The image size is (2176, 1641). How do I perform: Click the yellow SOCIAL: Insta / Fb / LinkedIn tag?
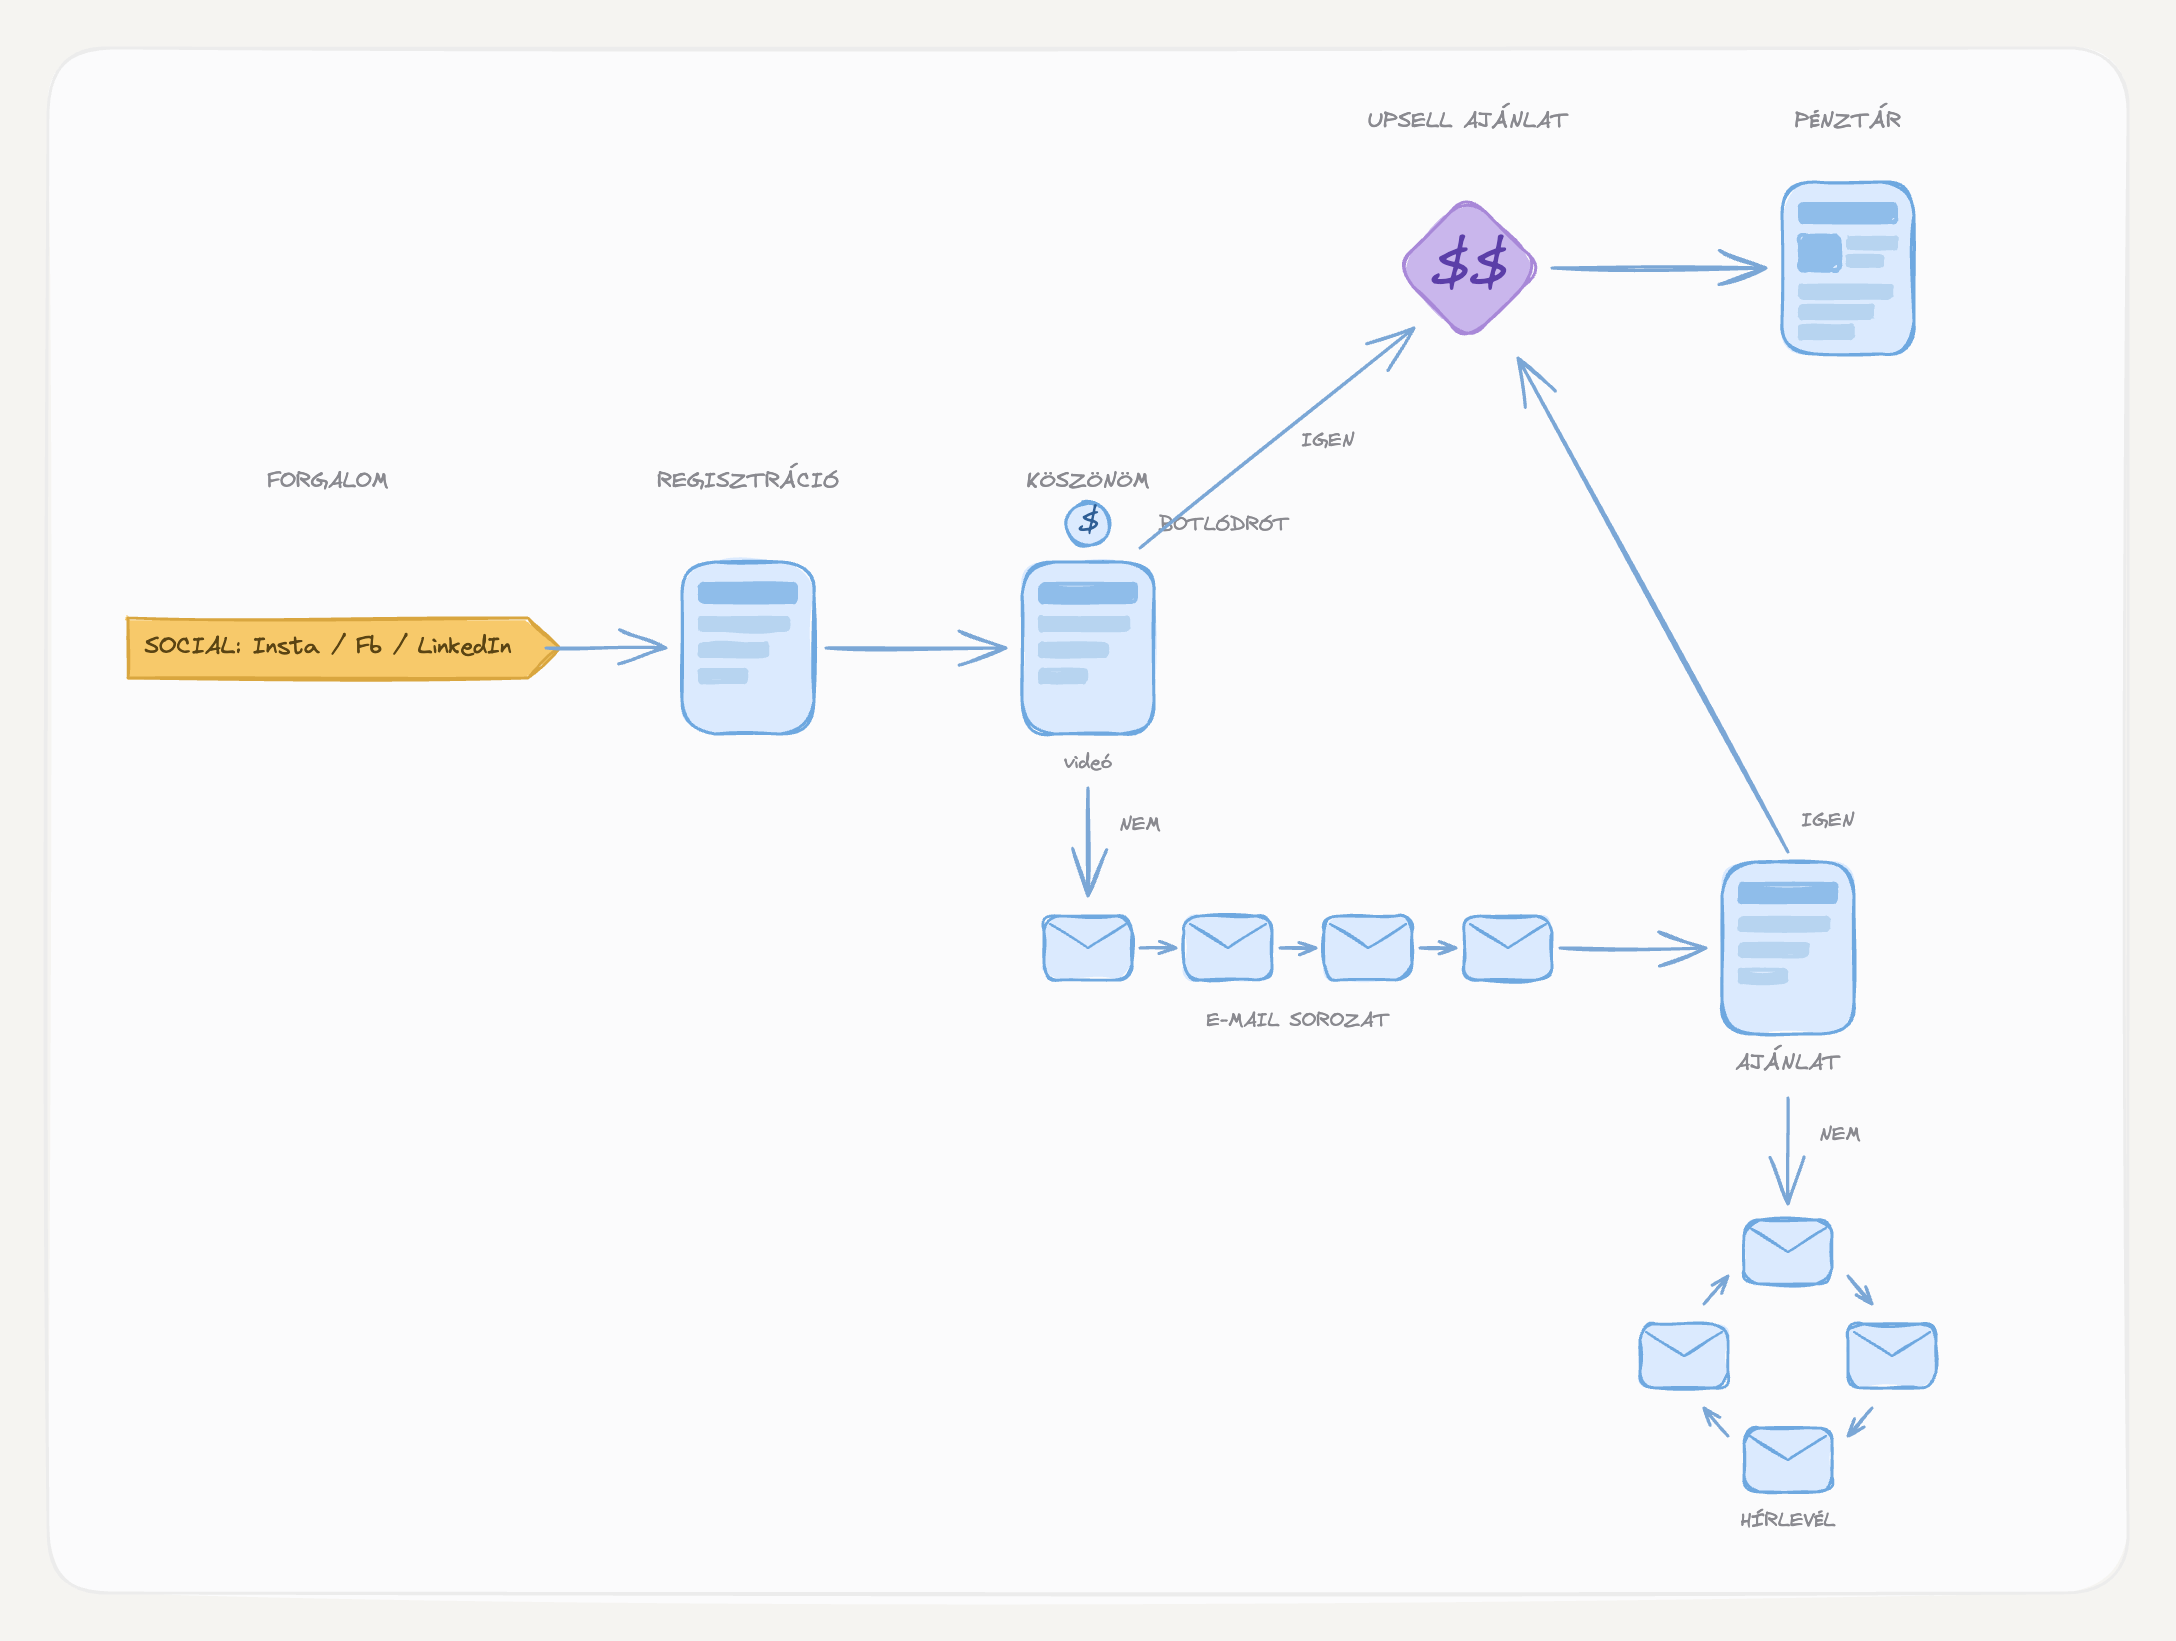343,648
